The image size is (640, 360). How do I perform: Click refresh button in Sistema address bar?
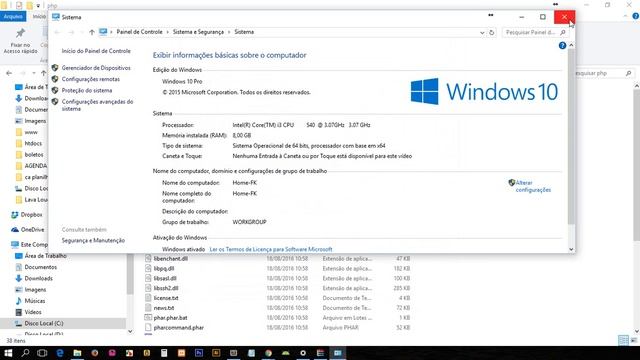click(x=491, y=32)
